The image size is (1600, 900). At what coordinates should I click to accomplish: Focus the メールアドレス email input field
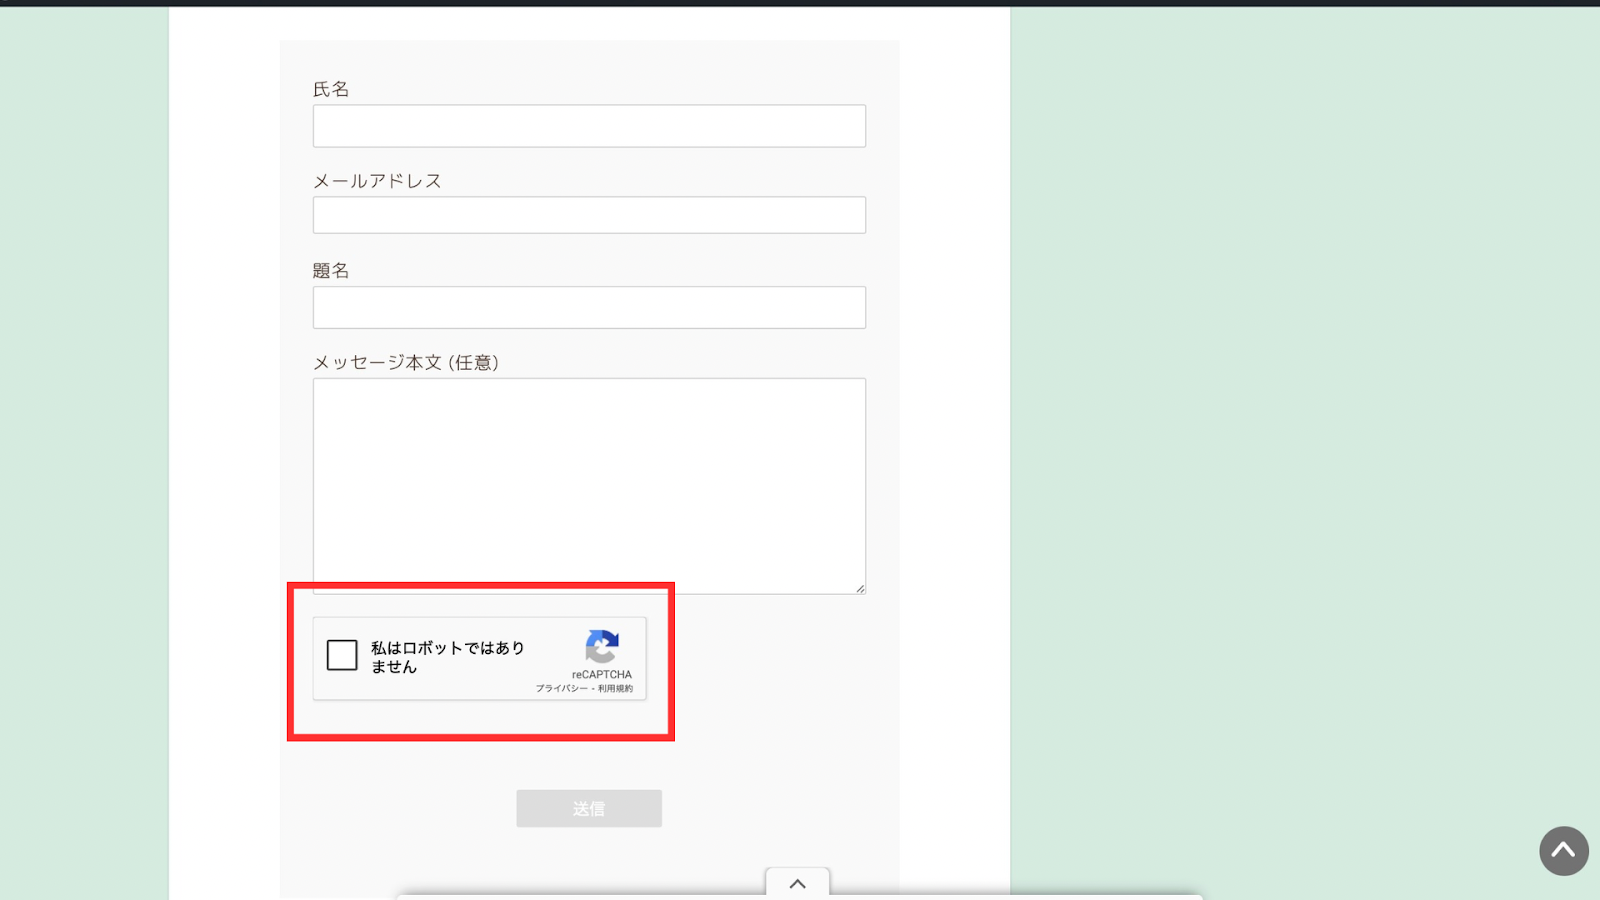point(589,215)
